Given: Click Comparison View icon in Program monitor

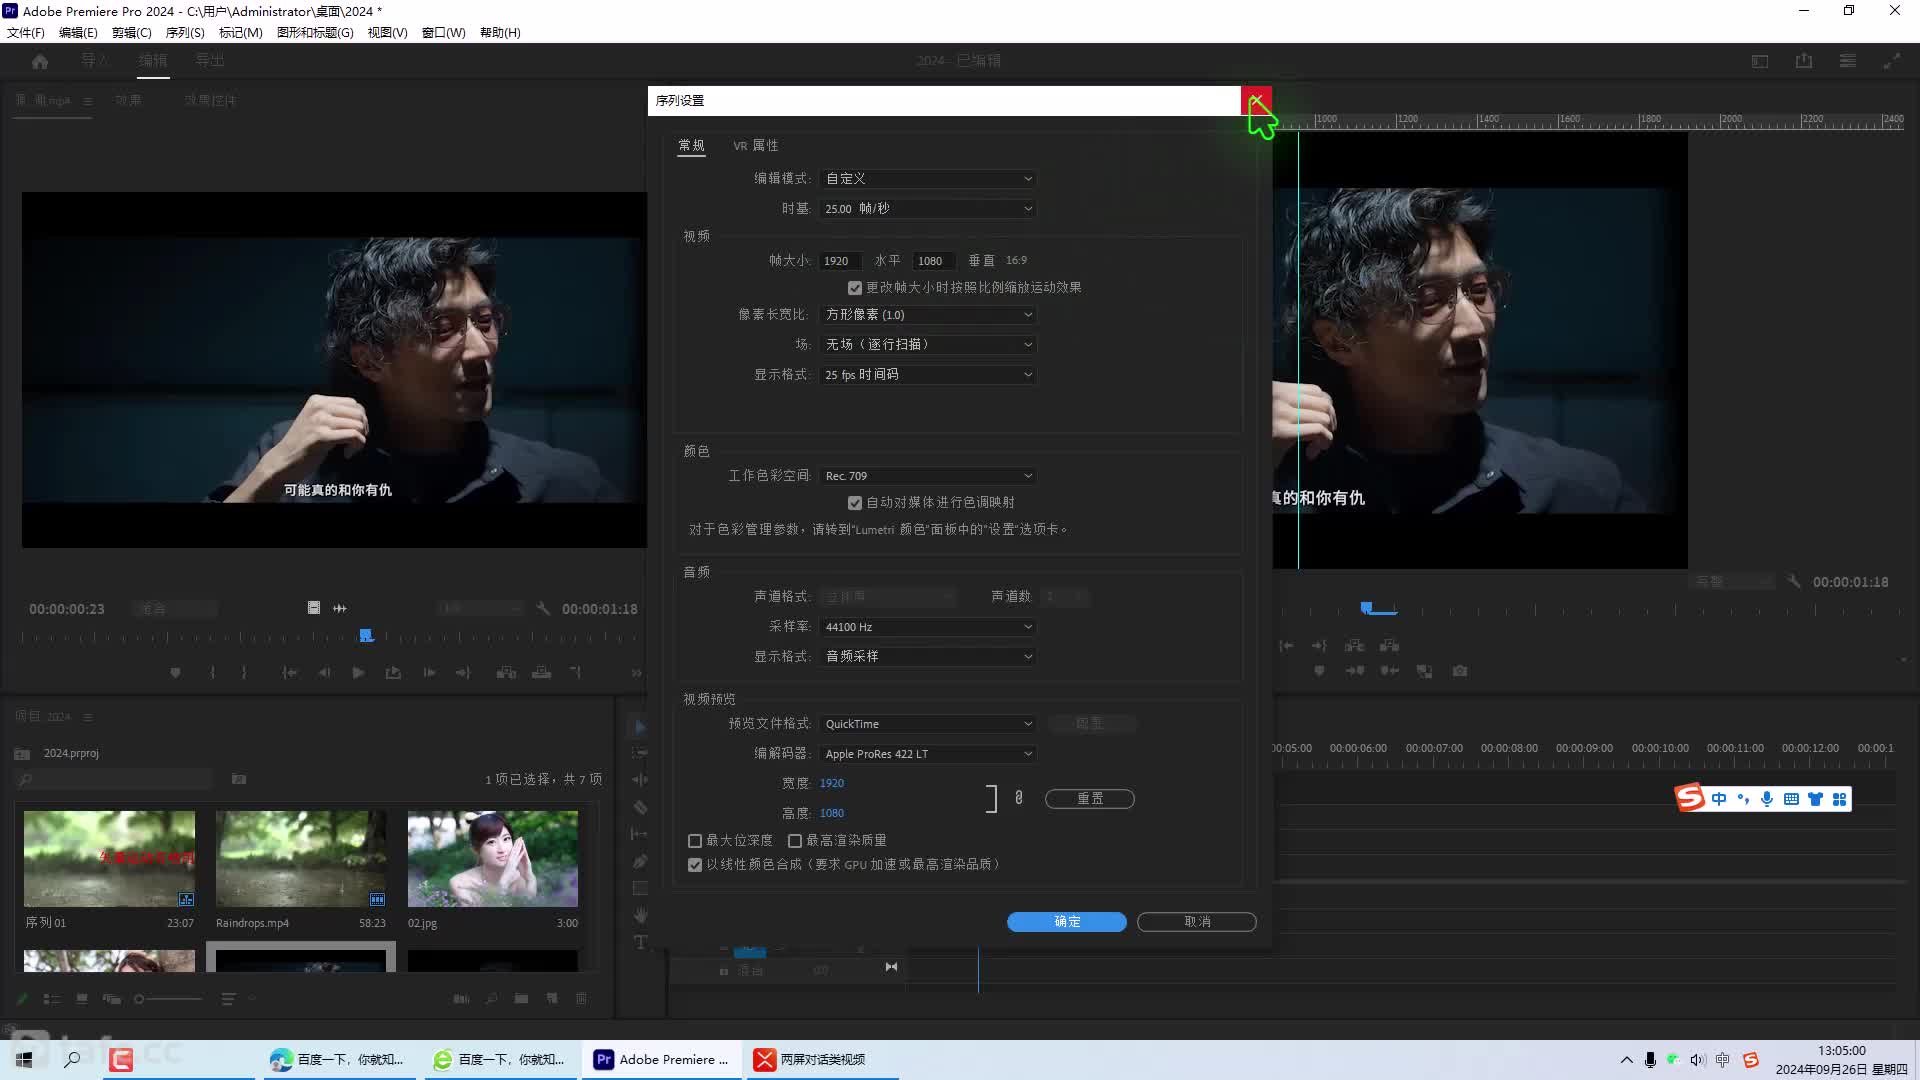Looking at the screenshot, I should click(1424, 671).
